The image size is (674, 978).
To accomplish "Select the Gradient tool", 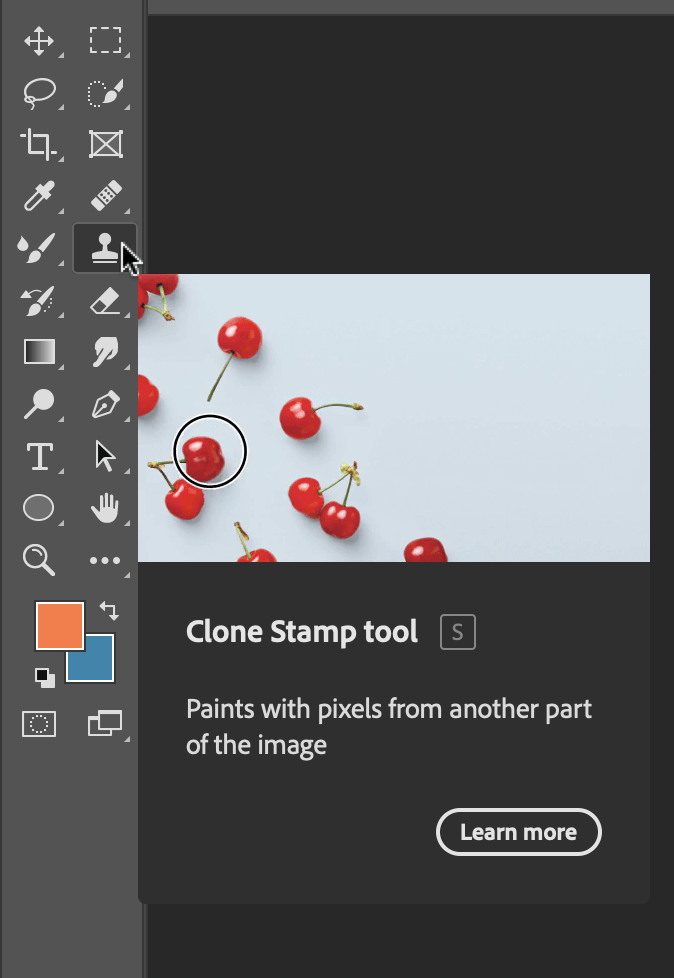I will click(x=39, y=352).
